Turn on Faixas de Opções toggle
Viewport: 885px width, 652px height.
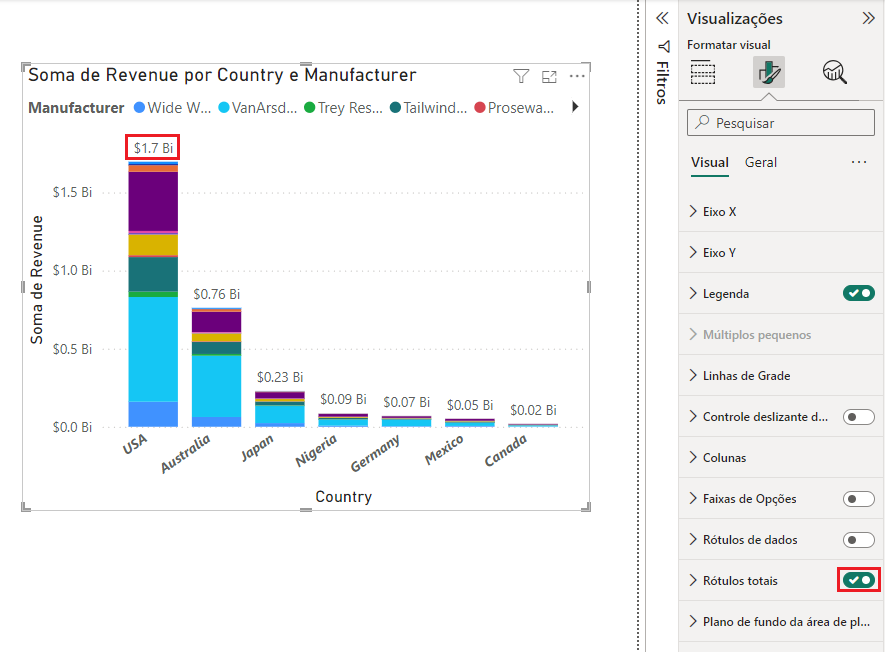coord(858,499)
